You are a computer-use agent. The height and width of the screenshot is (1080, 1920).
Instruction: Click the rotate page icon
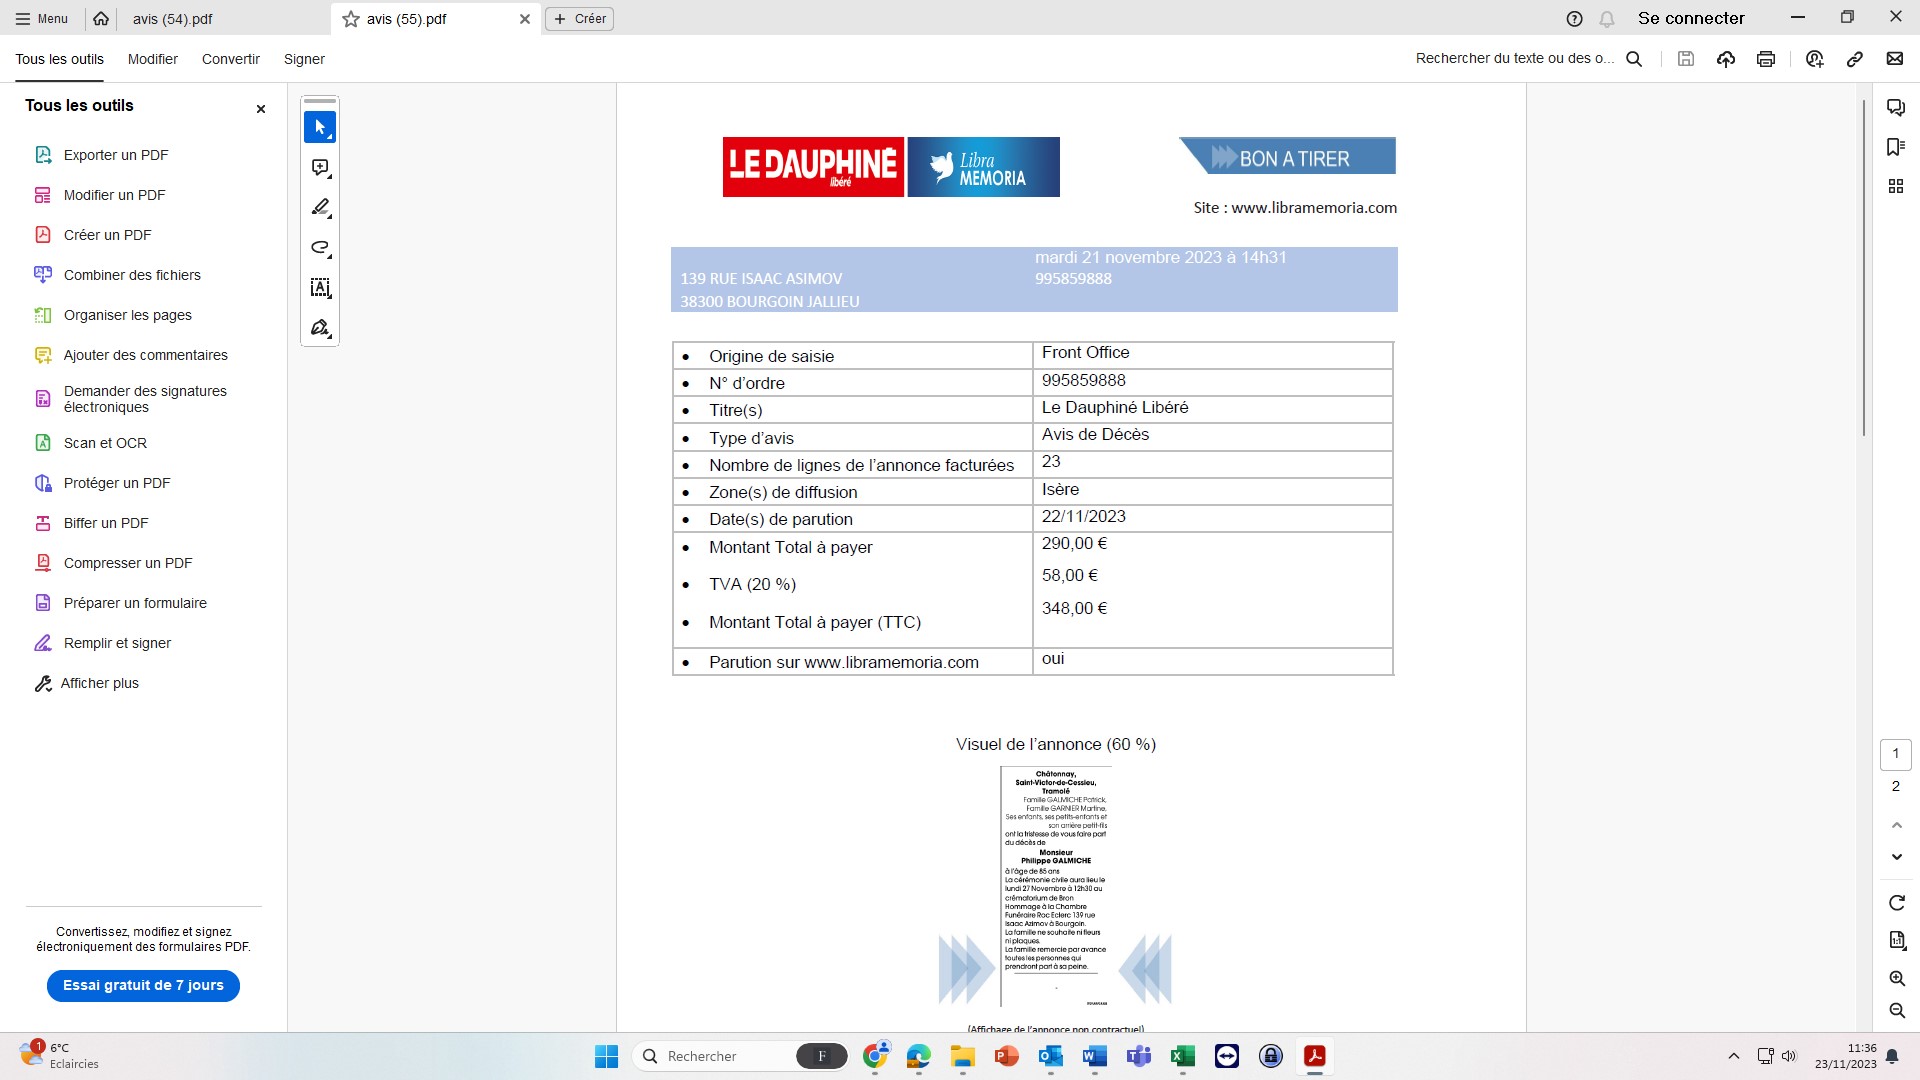(x=1897, y=903)
